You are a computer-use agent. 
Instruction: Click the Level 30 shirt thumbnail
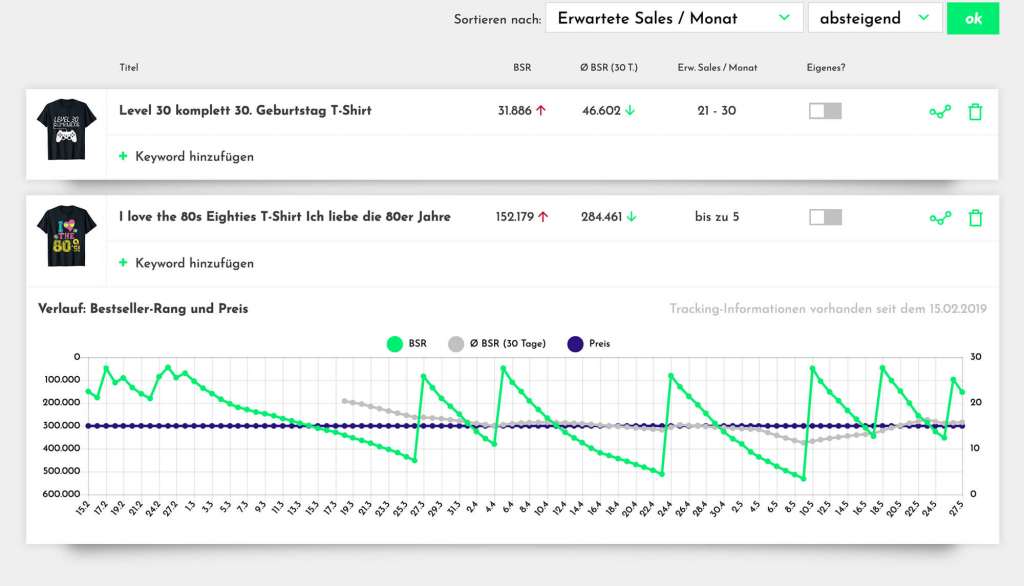[66, 128]
